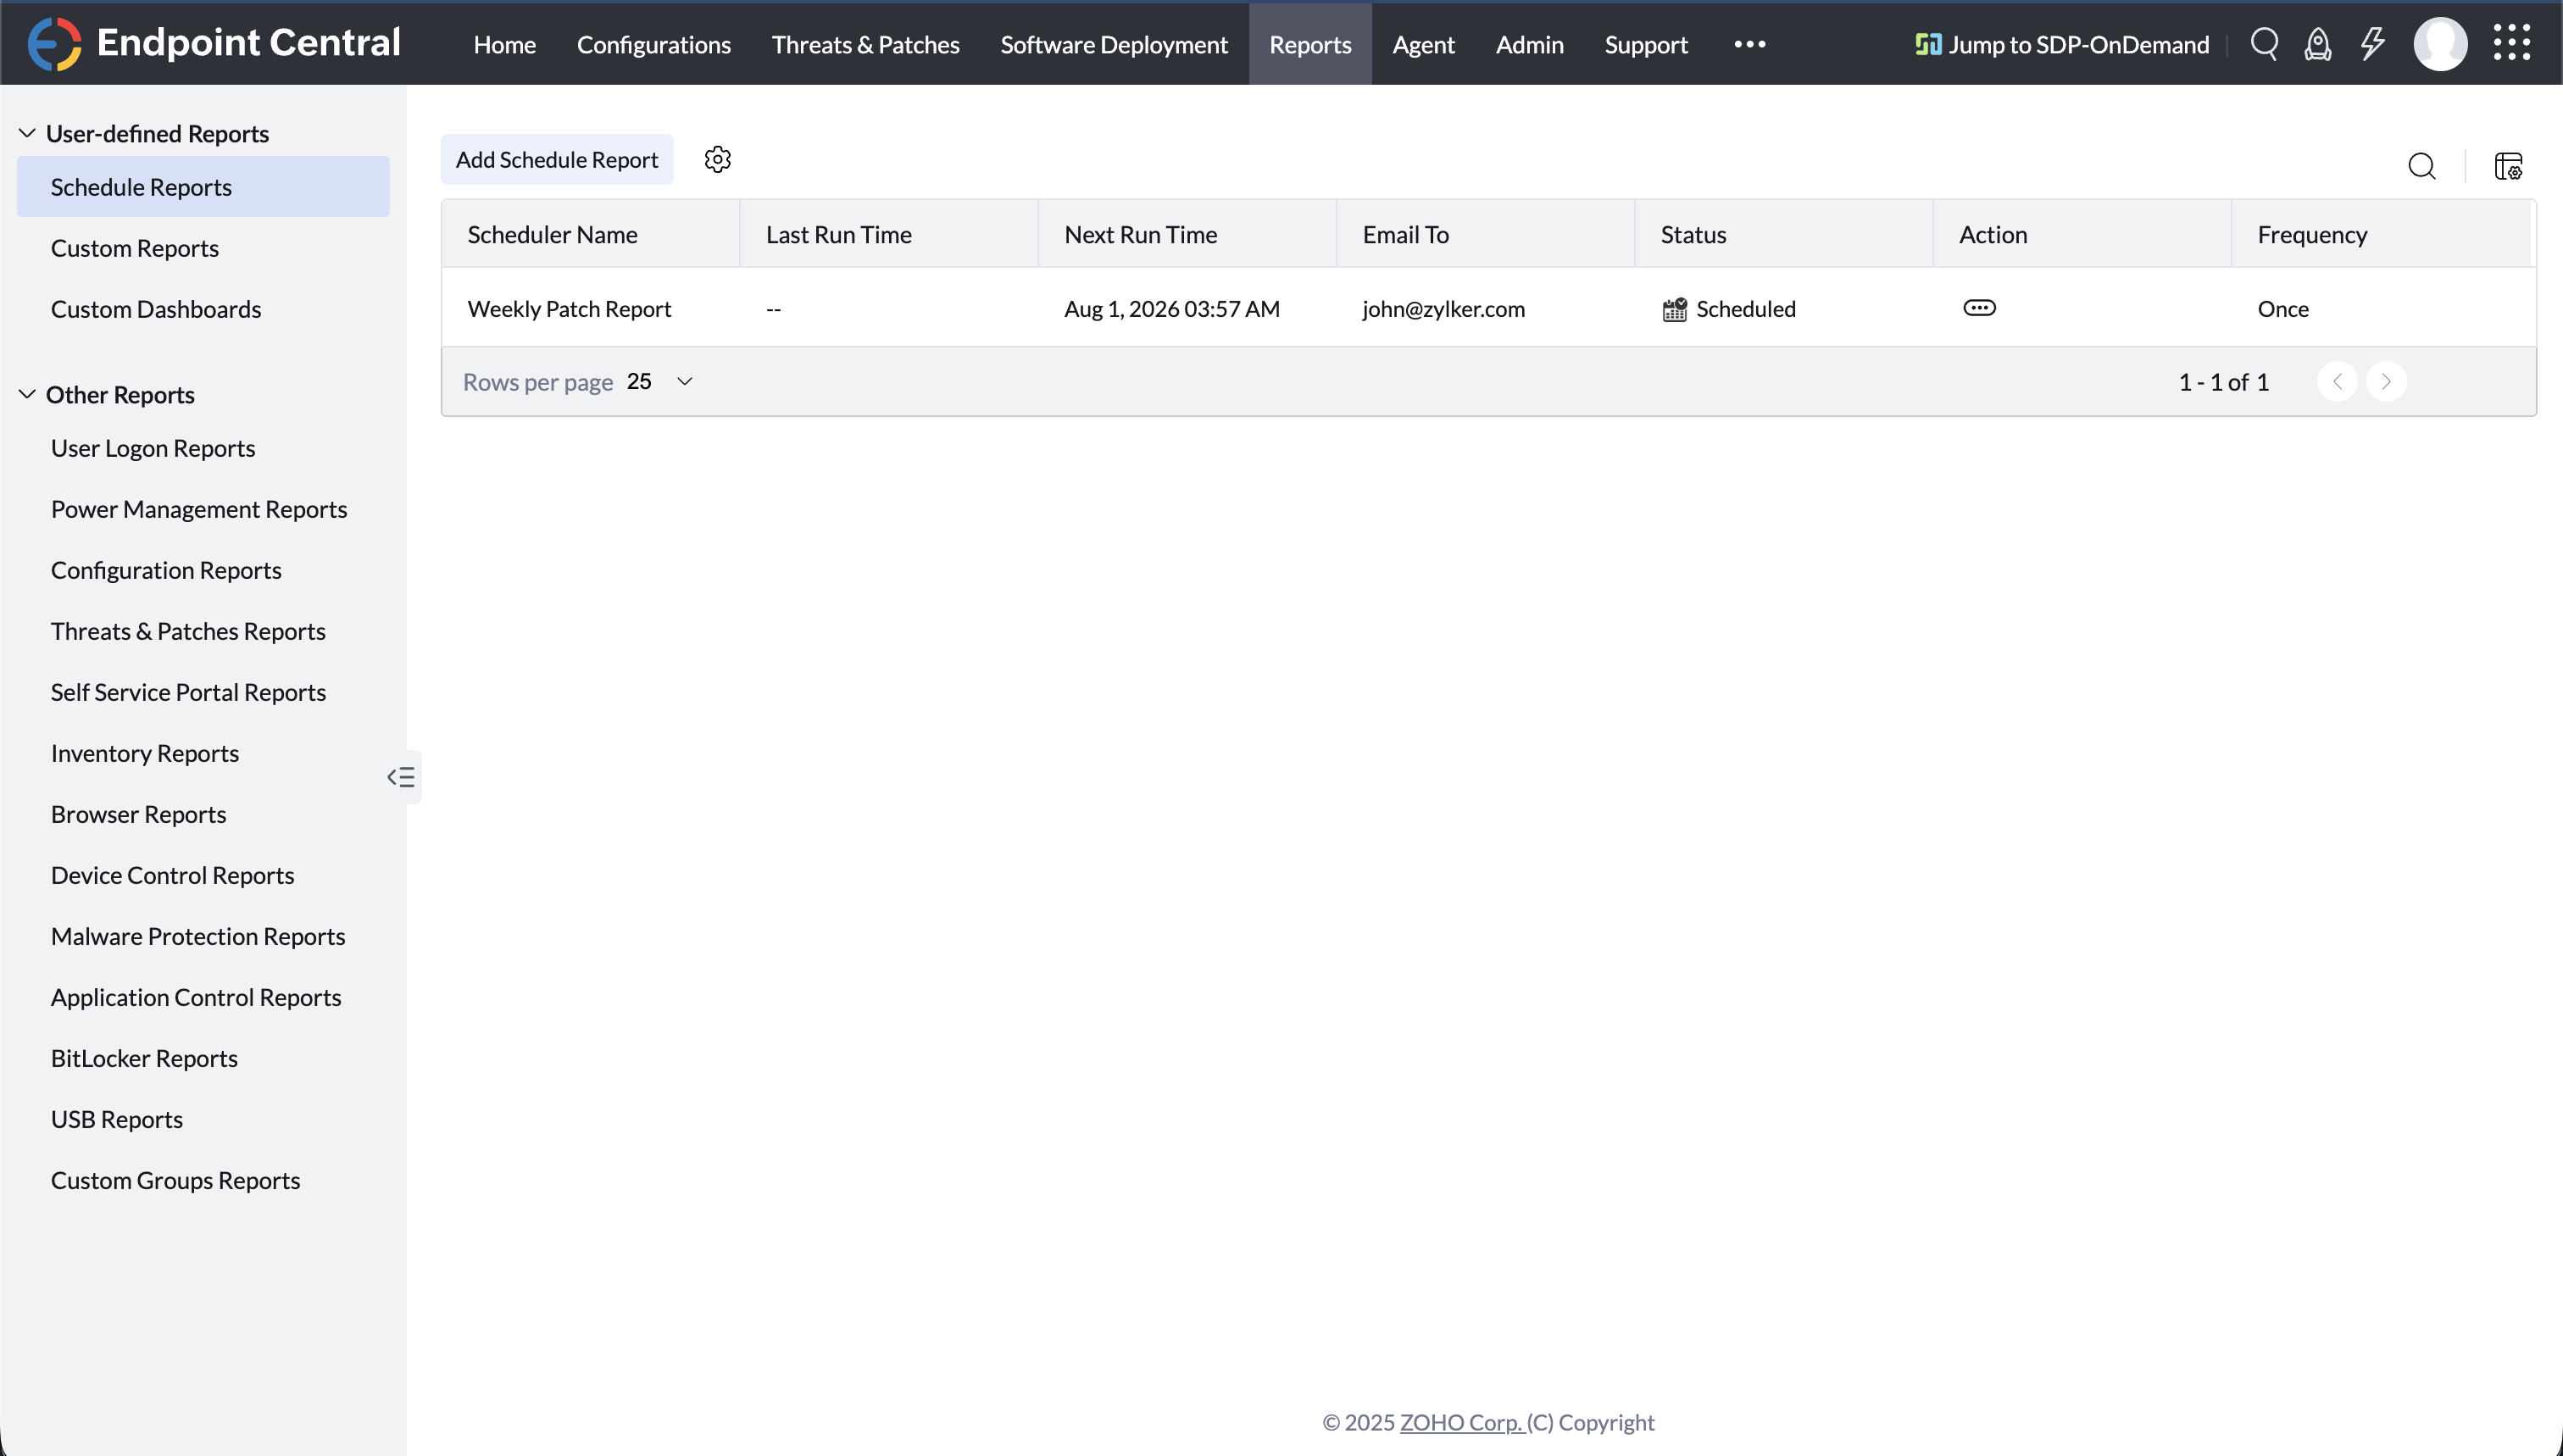
Task: Collapse the User-defined Reports section
Action: 28,133
